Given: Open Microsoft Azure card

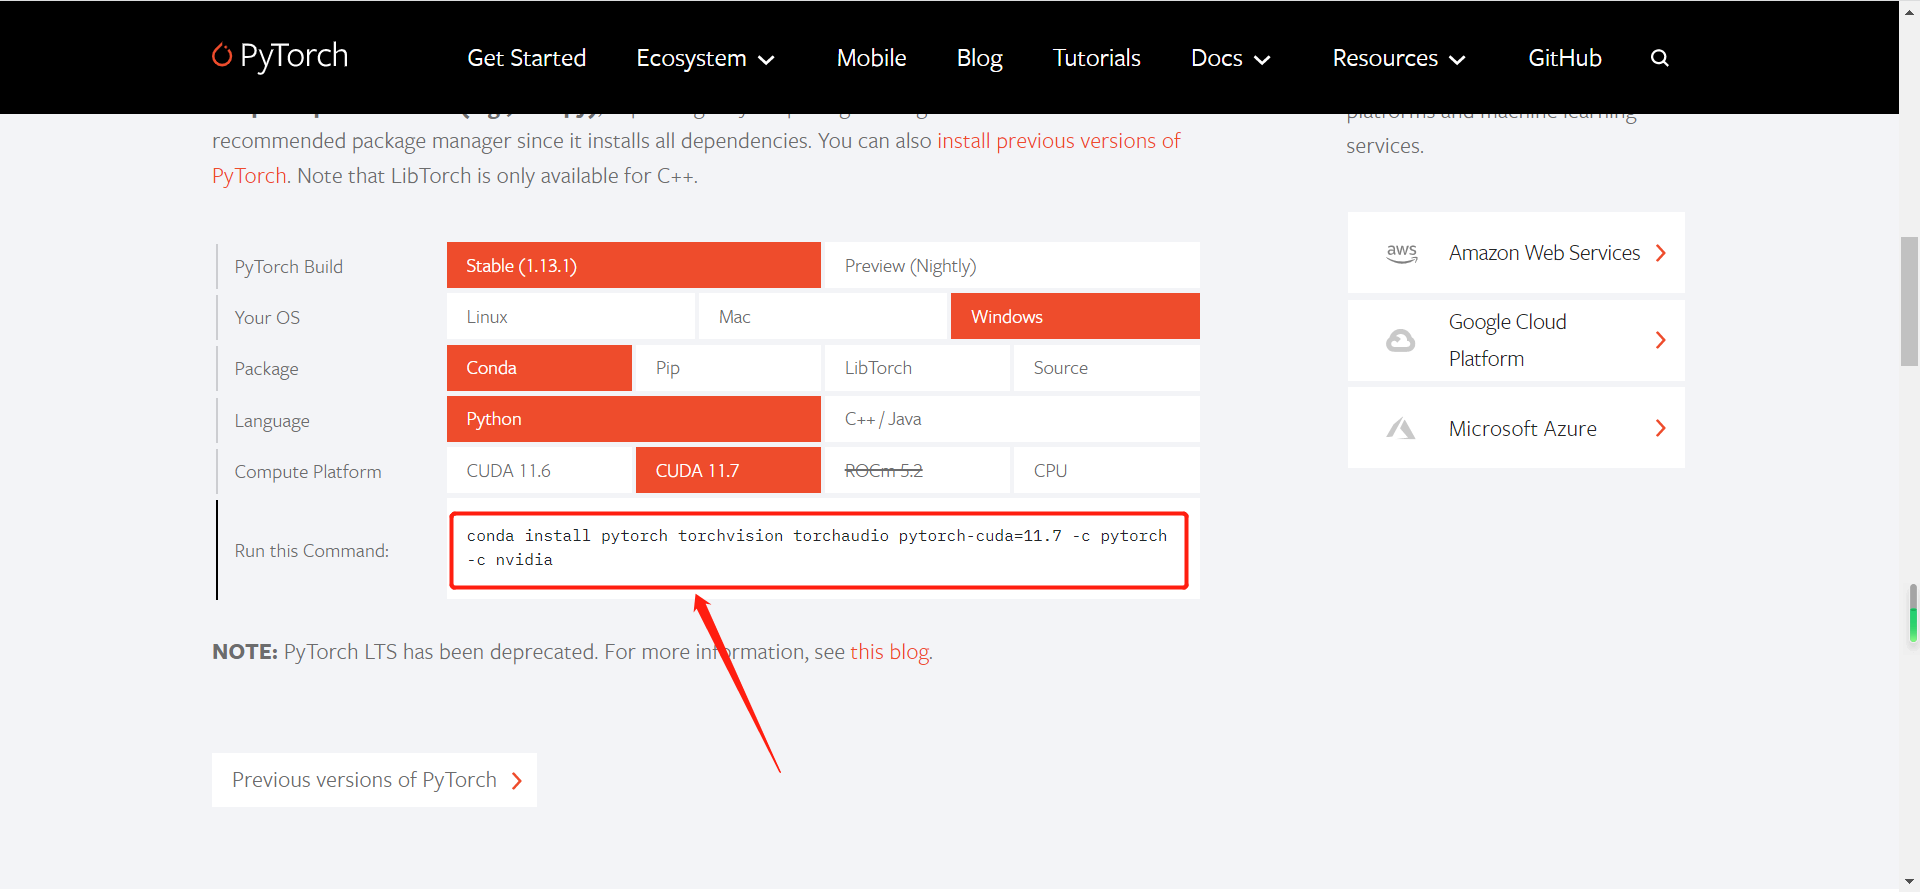Looking at the screenshot, I should 1516,428.
